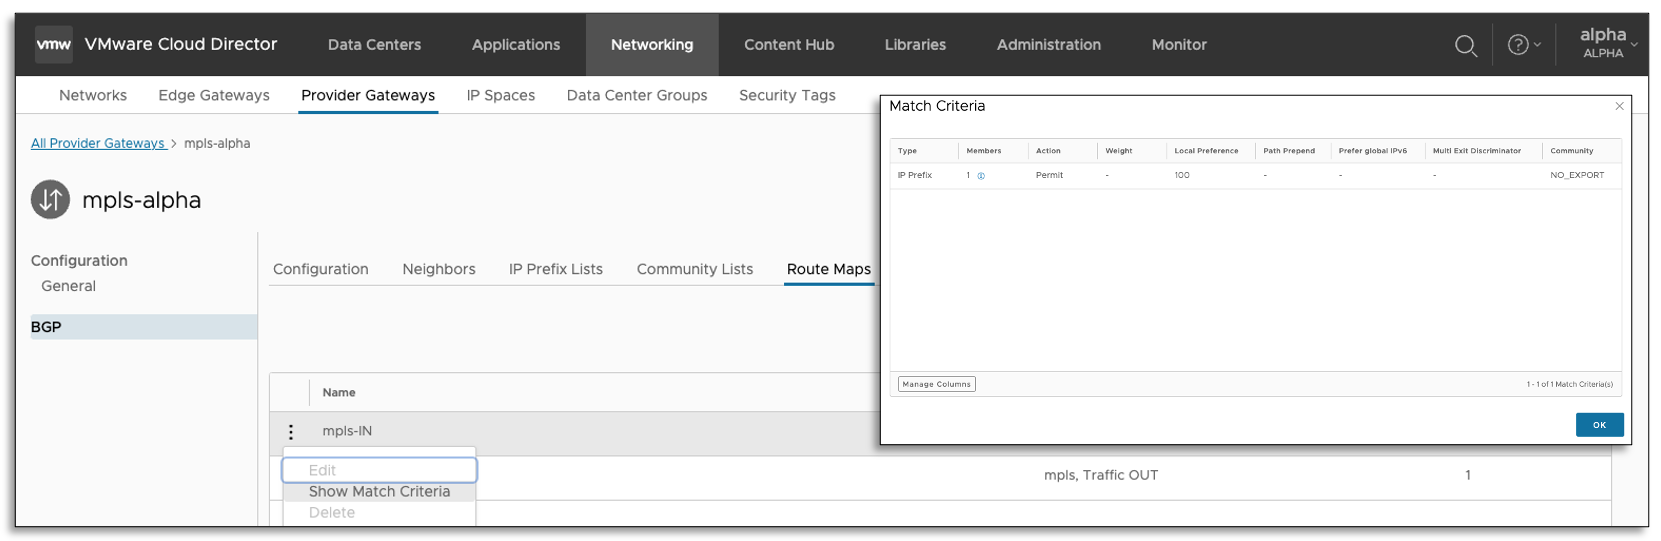1661x541 pixels.
Task: Click the Manage Columns button
Action: pos(936,384)
